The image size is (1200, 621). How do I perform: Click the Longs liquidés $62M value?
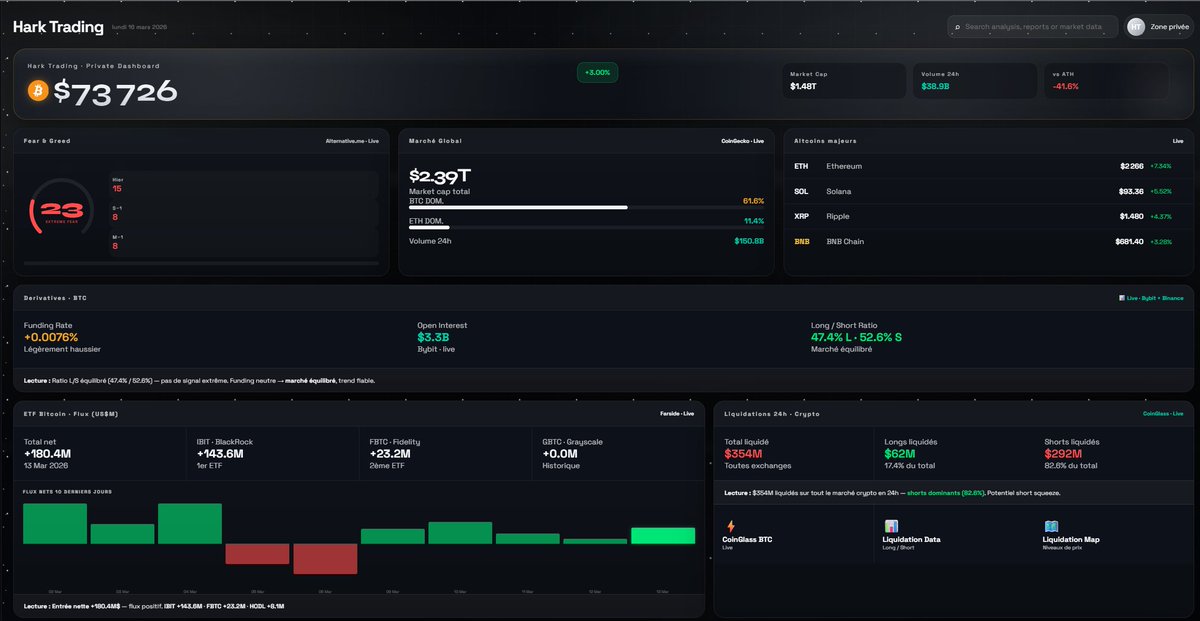[900, 454]
